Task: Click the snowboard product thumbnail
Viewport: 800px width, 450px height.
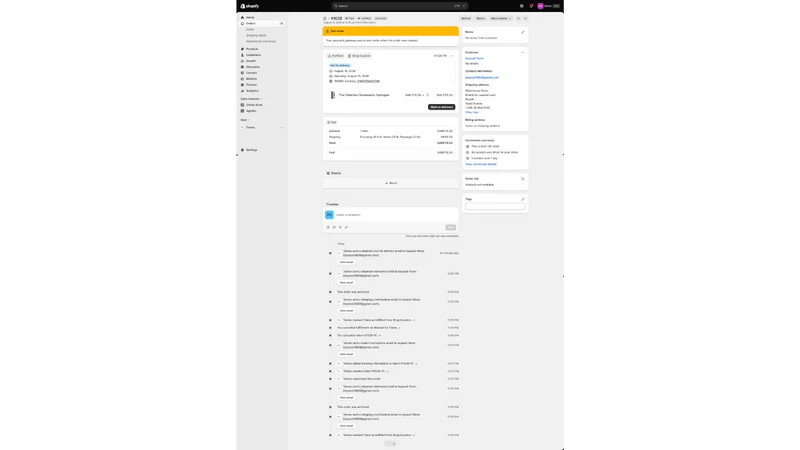Action: click(x=333, y=95)
